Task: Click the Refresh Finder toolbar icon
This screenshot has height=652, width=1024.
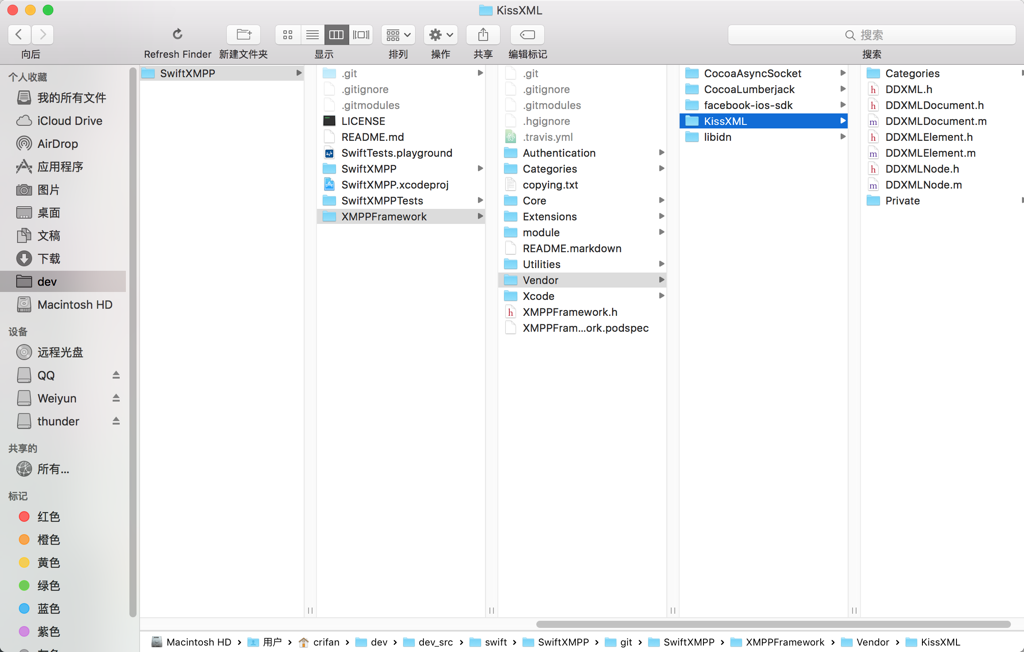Action: (178, 35)
